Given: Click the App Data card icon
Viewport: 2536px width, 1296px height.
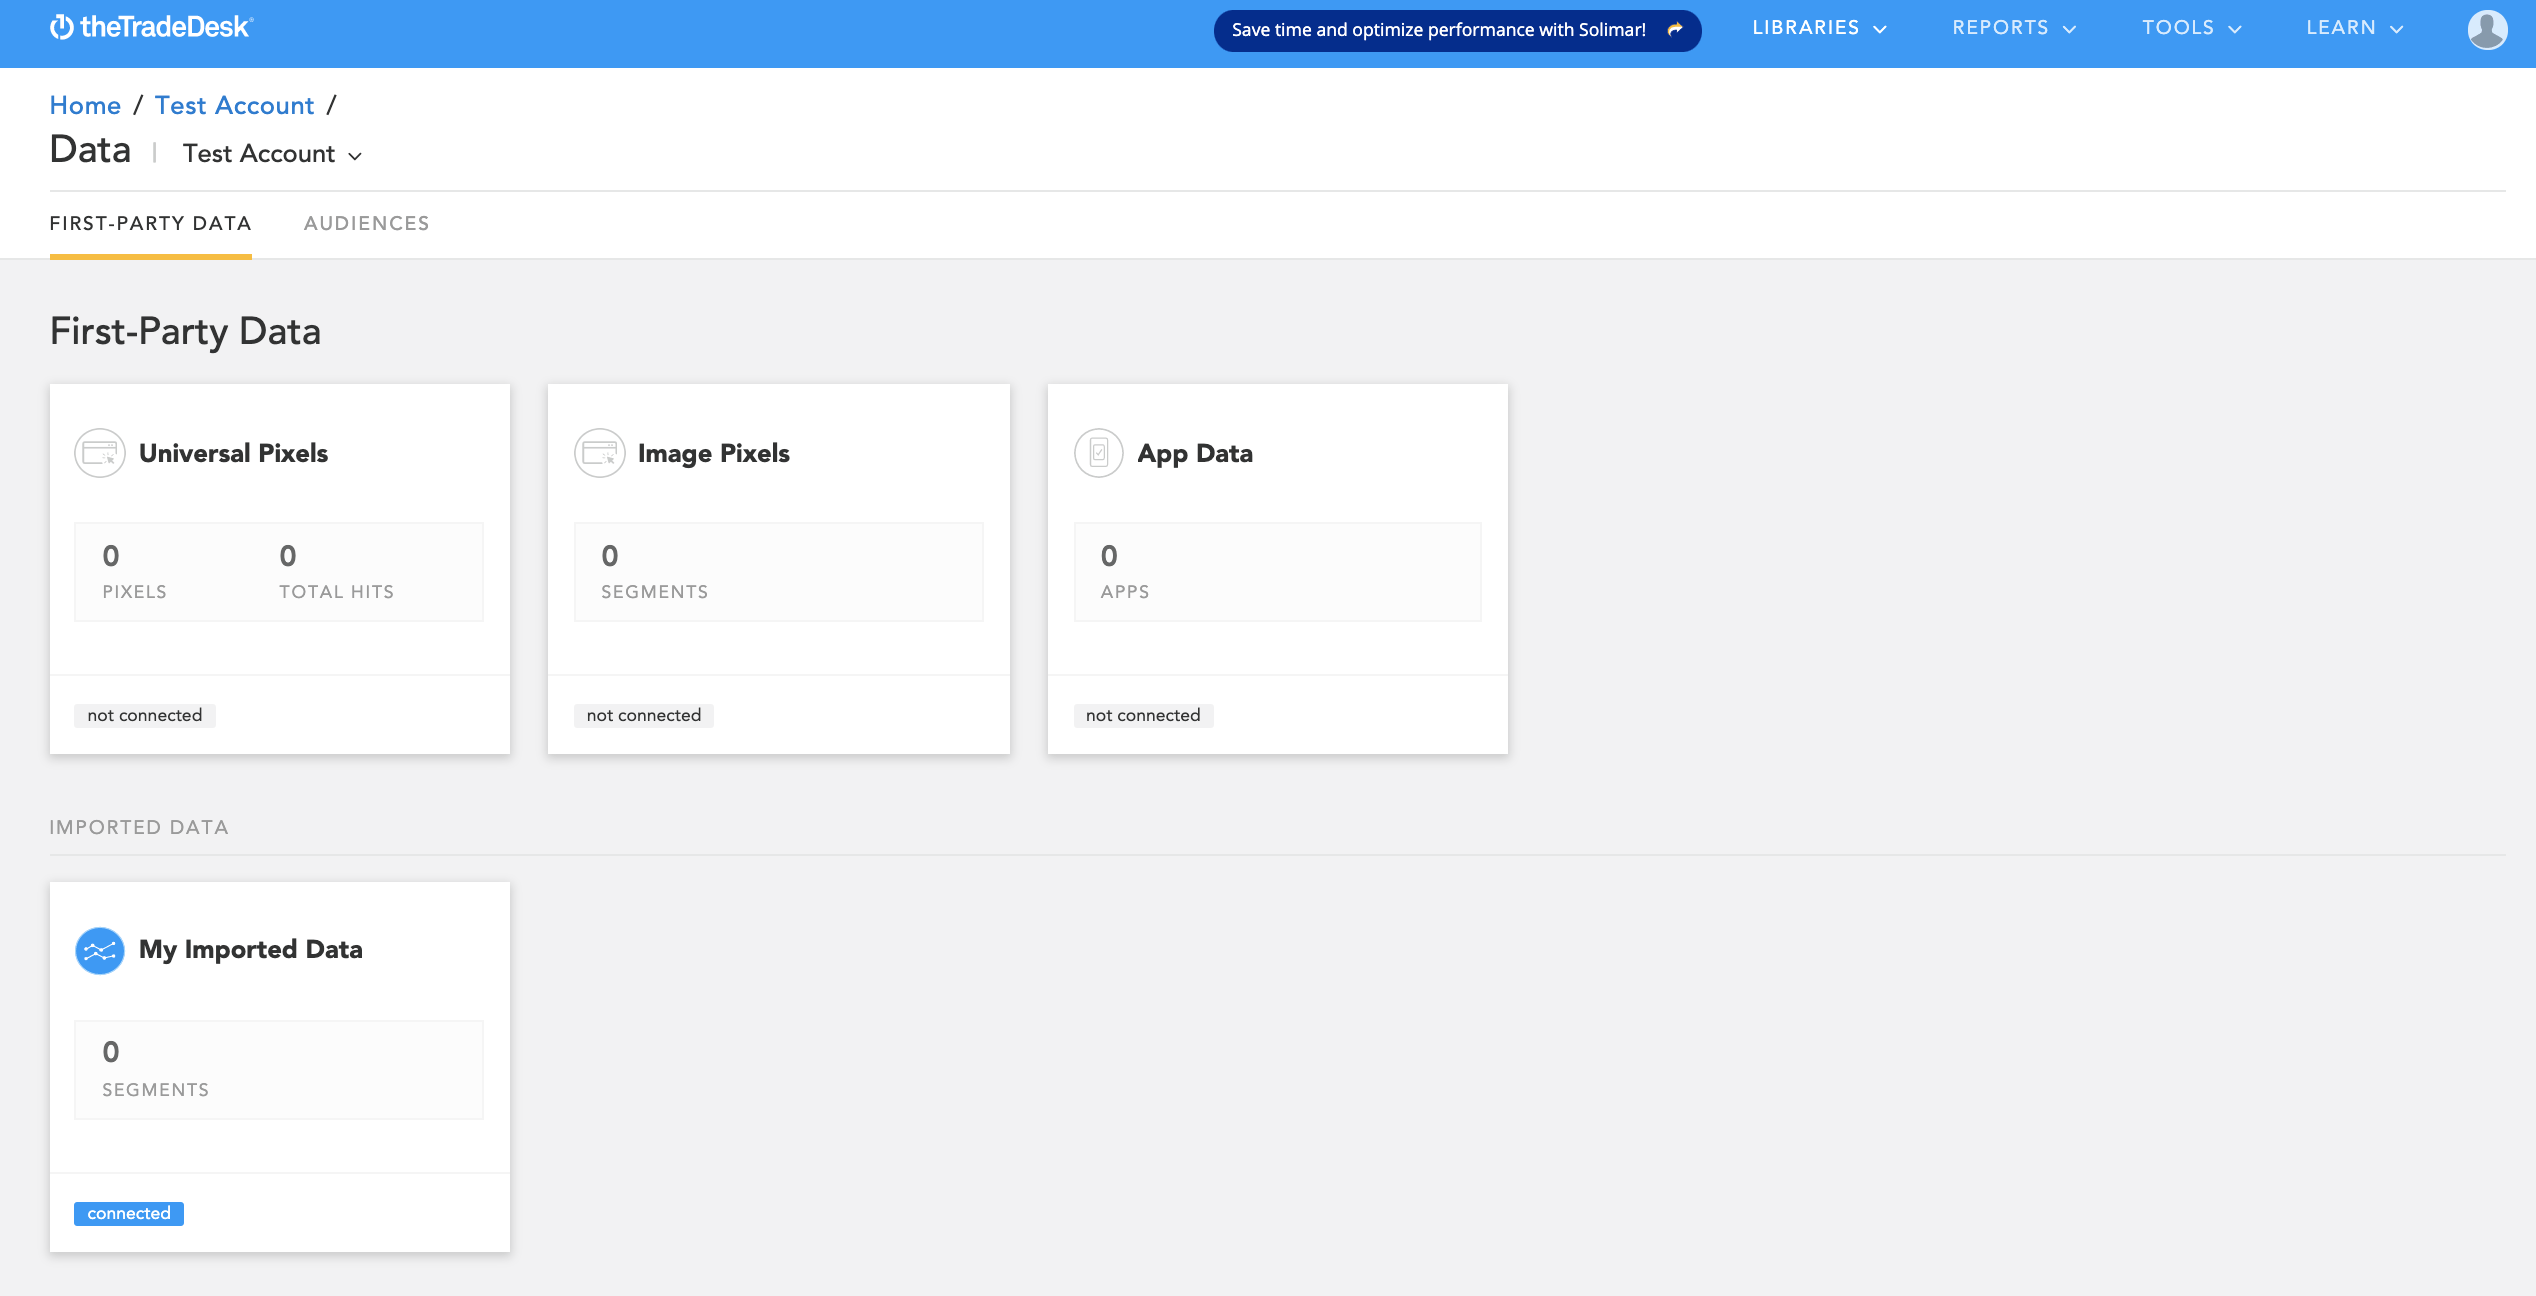Looking at the screenshot, I should [x=1099, y=453].
